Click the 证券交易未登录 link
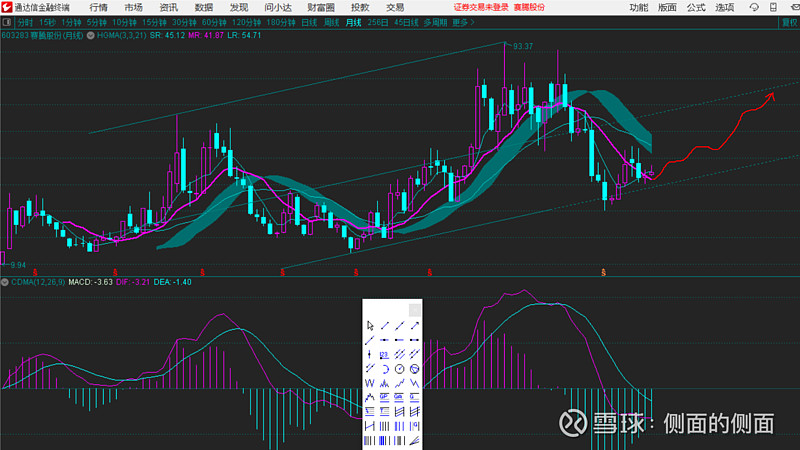800x450 pixels. pos(481,7)
